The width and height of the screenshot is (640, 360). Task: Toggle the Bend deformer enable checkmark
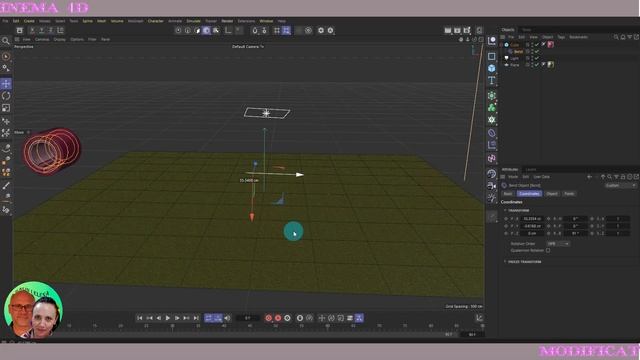pos(537,52)
